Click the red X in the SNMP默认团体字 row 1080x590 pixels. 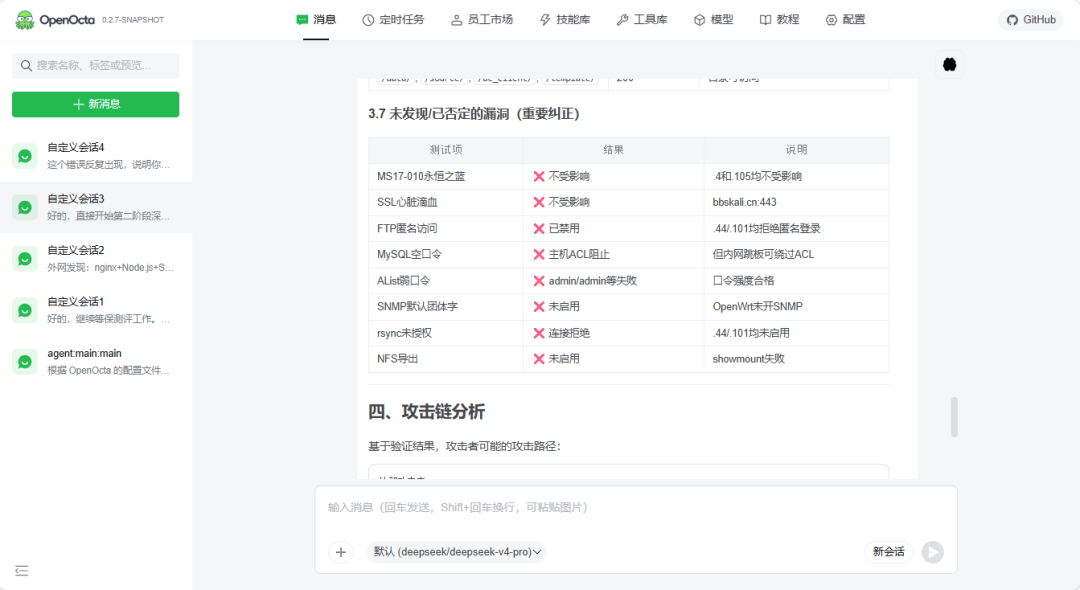point(539,307)
